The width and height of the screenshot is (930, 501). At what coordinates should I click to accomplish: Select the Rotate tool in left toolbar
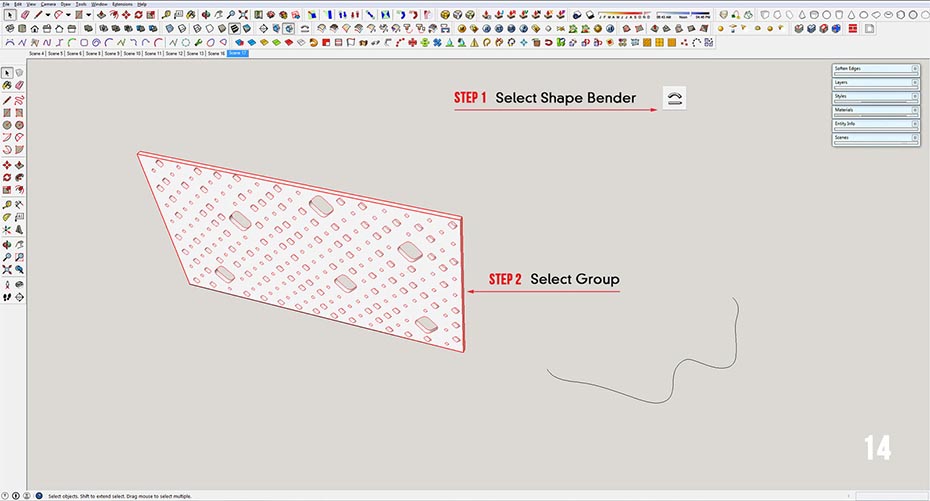pos(7,178)
